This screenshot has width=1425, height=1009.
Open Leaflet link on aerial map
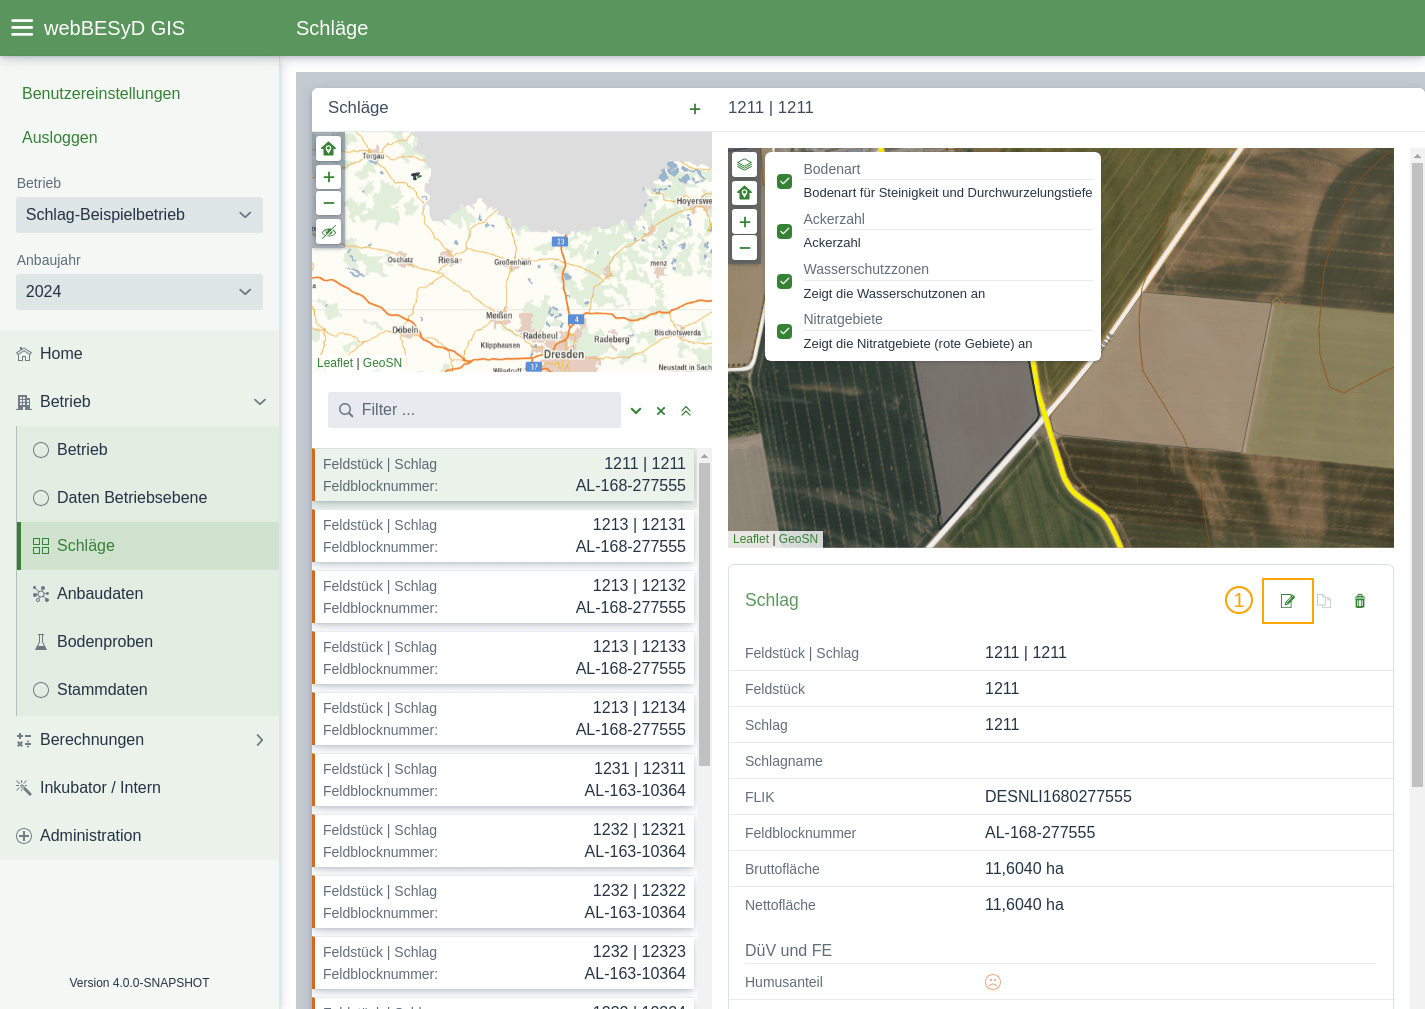tap(751, 539)
